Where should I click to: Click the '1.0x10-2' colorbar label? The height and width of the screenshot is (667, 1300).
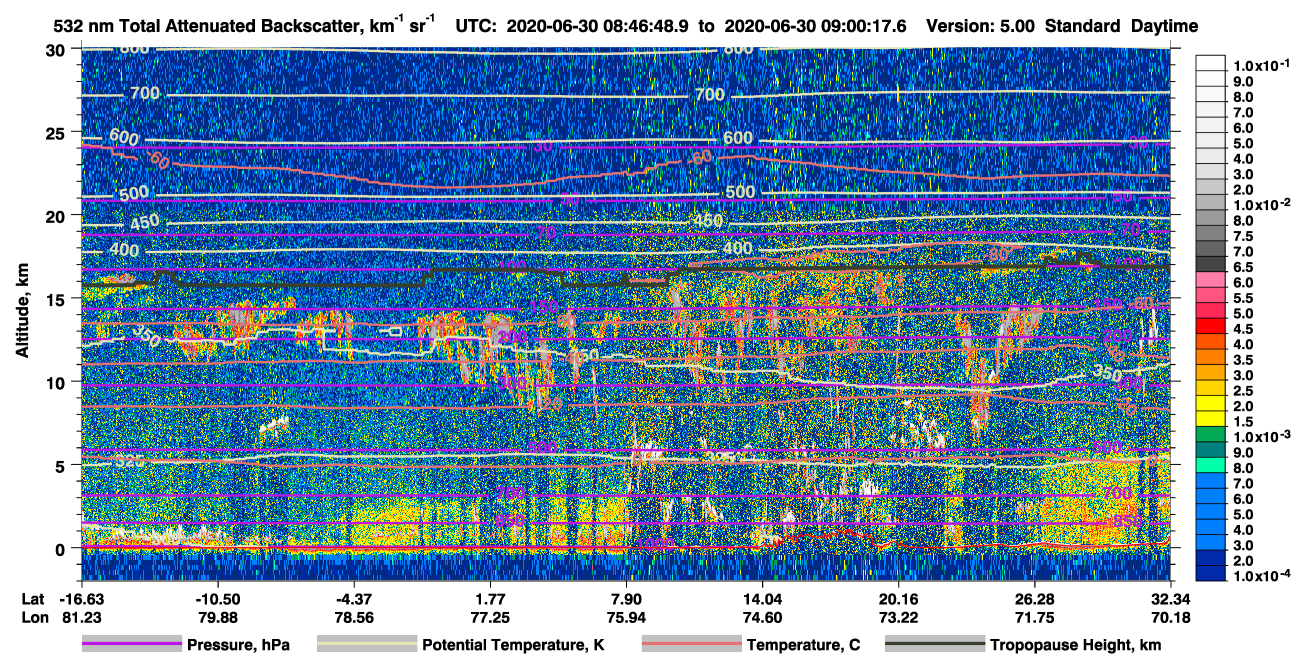tap(1260, 204)
